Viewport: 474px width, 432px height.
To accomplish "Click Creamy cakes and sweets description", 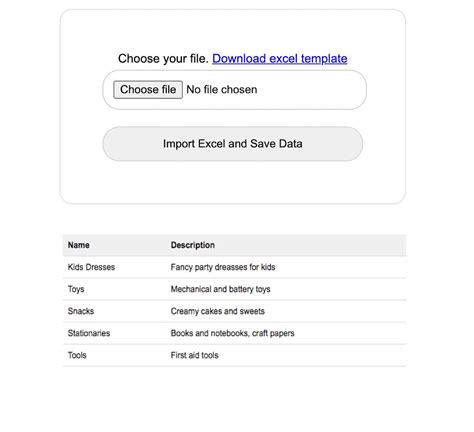I will point(218,311).
